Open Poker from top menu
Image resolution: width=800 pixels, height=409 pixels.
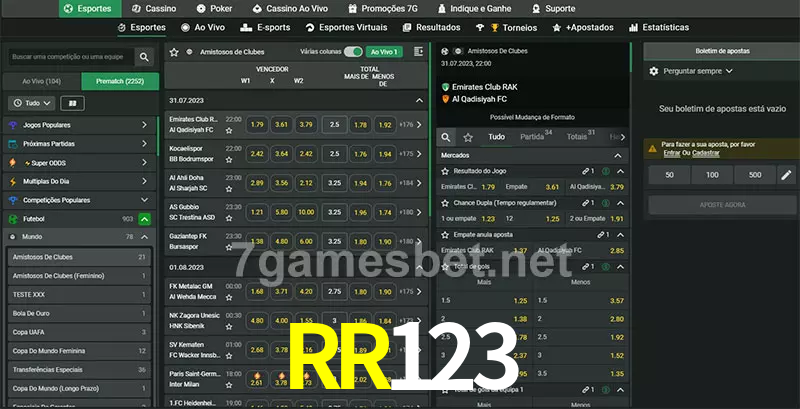(215, 9)
